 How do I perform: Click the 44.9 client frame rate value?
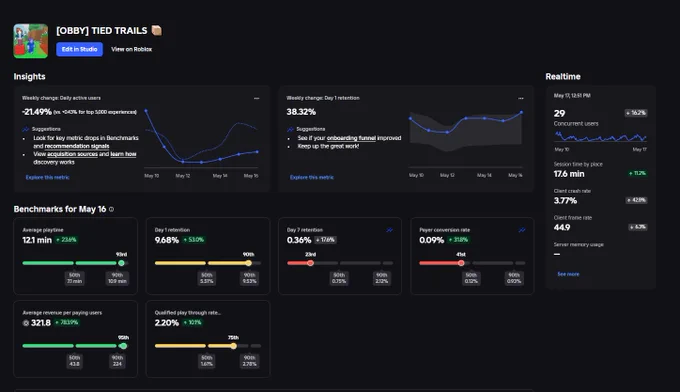point(562,228)
